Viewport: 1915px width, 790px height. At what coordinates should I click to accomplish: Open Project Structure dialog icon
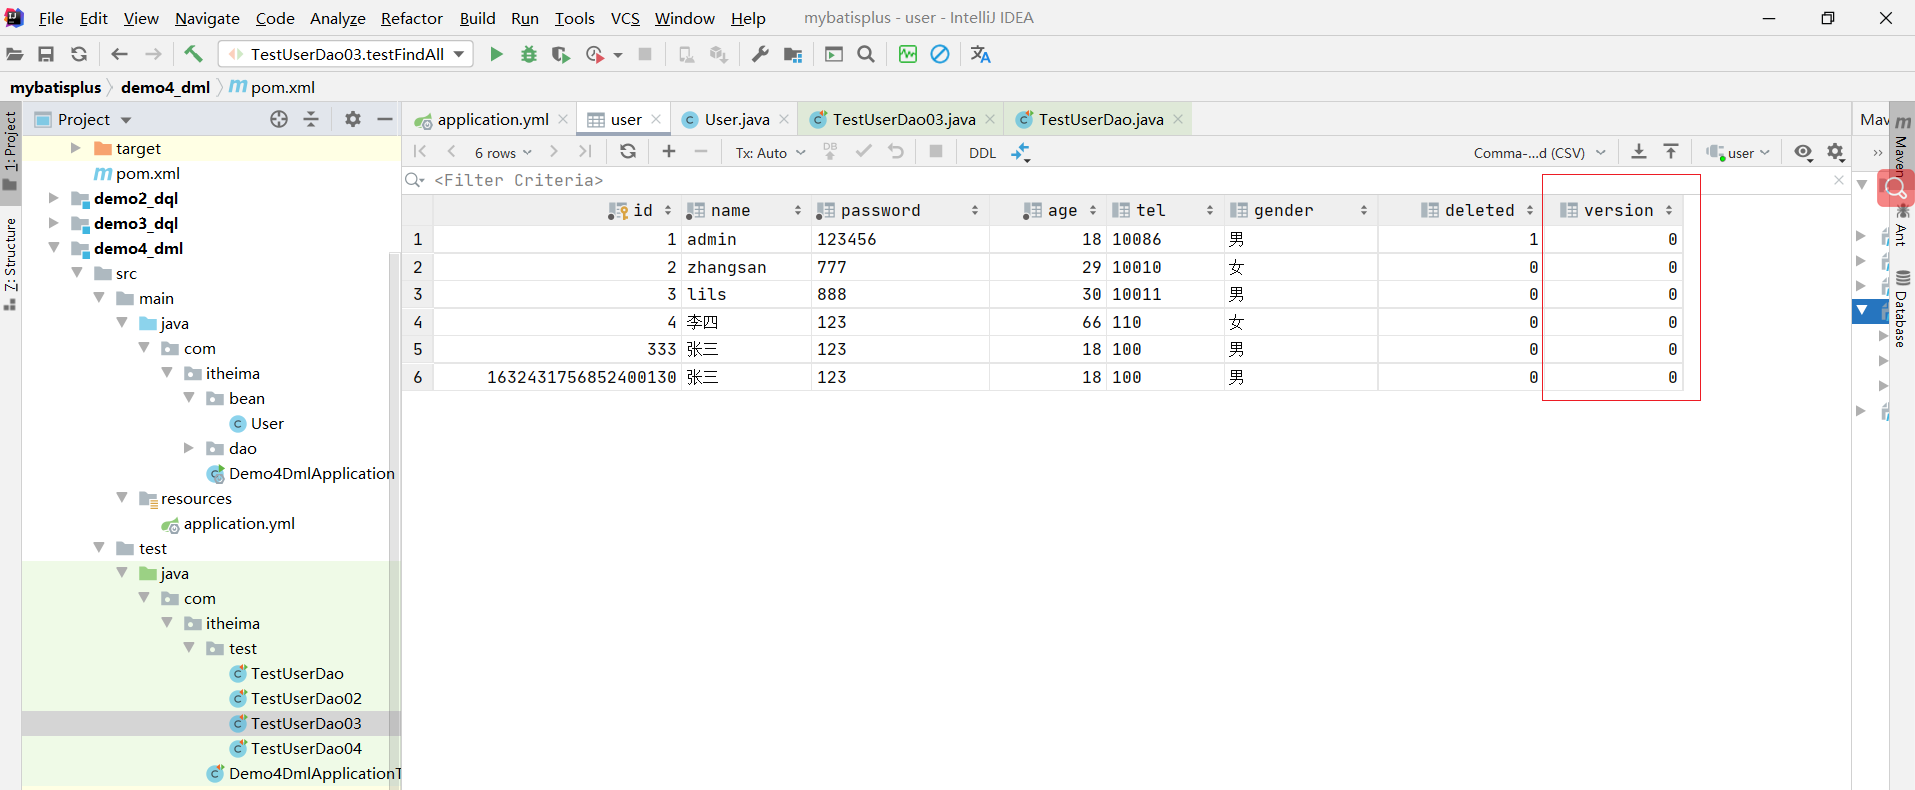[793, 54]
